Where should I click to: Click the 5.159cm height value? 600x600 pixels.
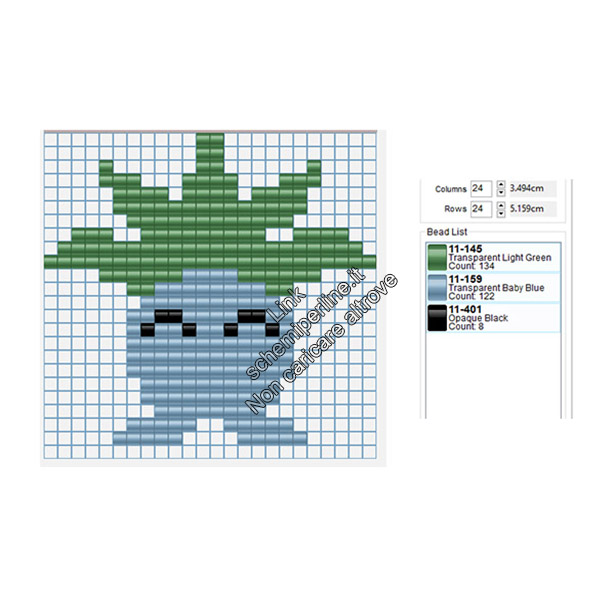click(x=527, y=209)
